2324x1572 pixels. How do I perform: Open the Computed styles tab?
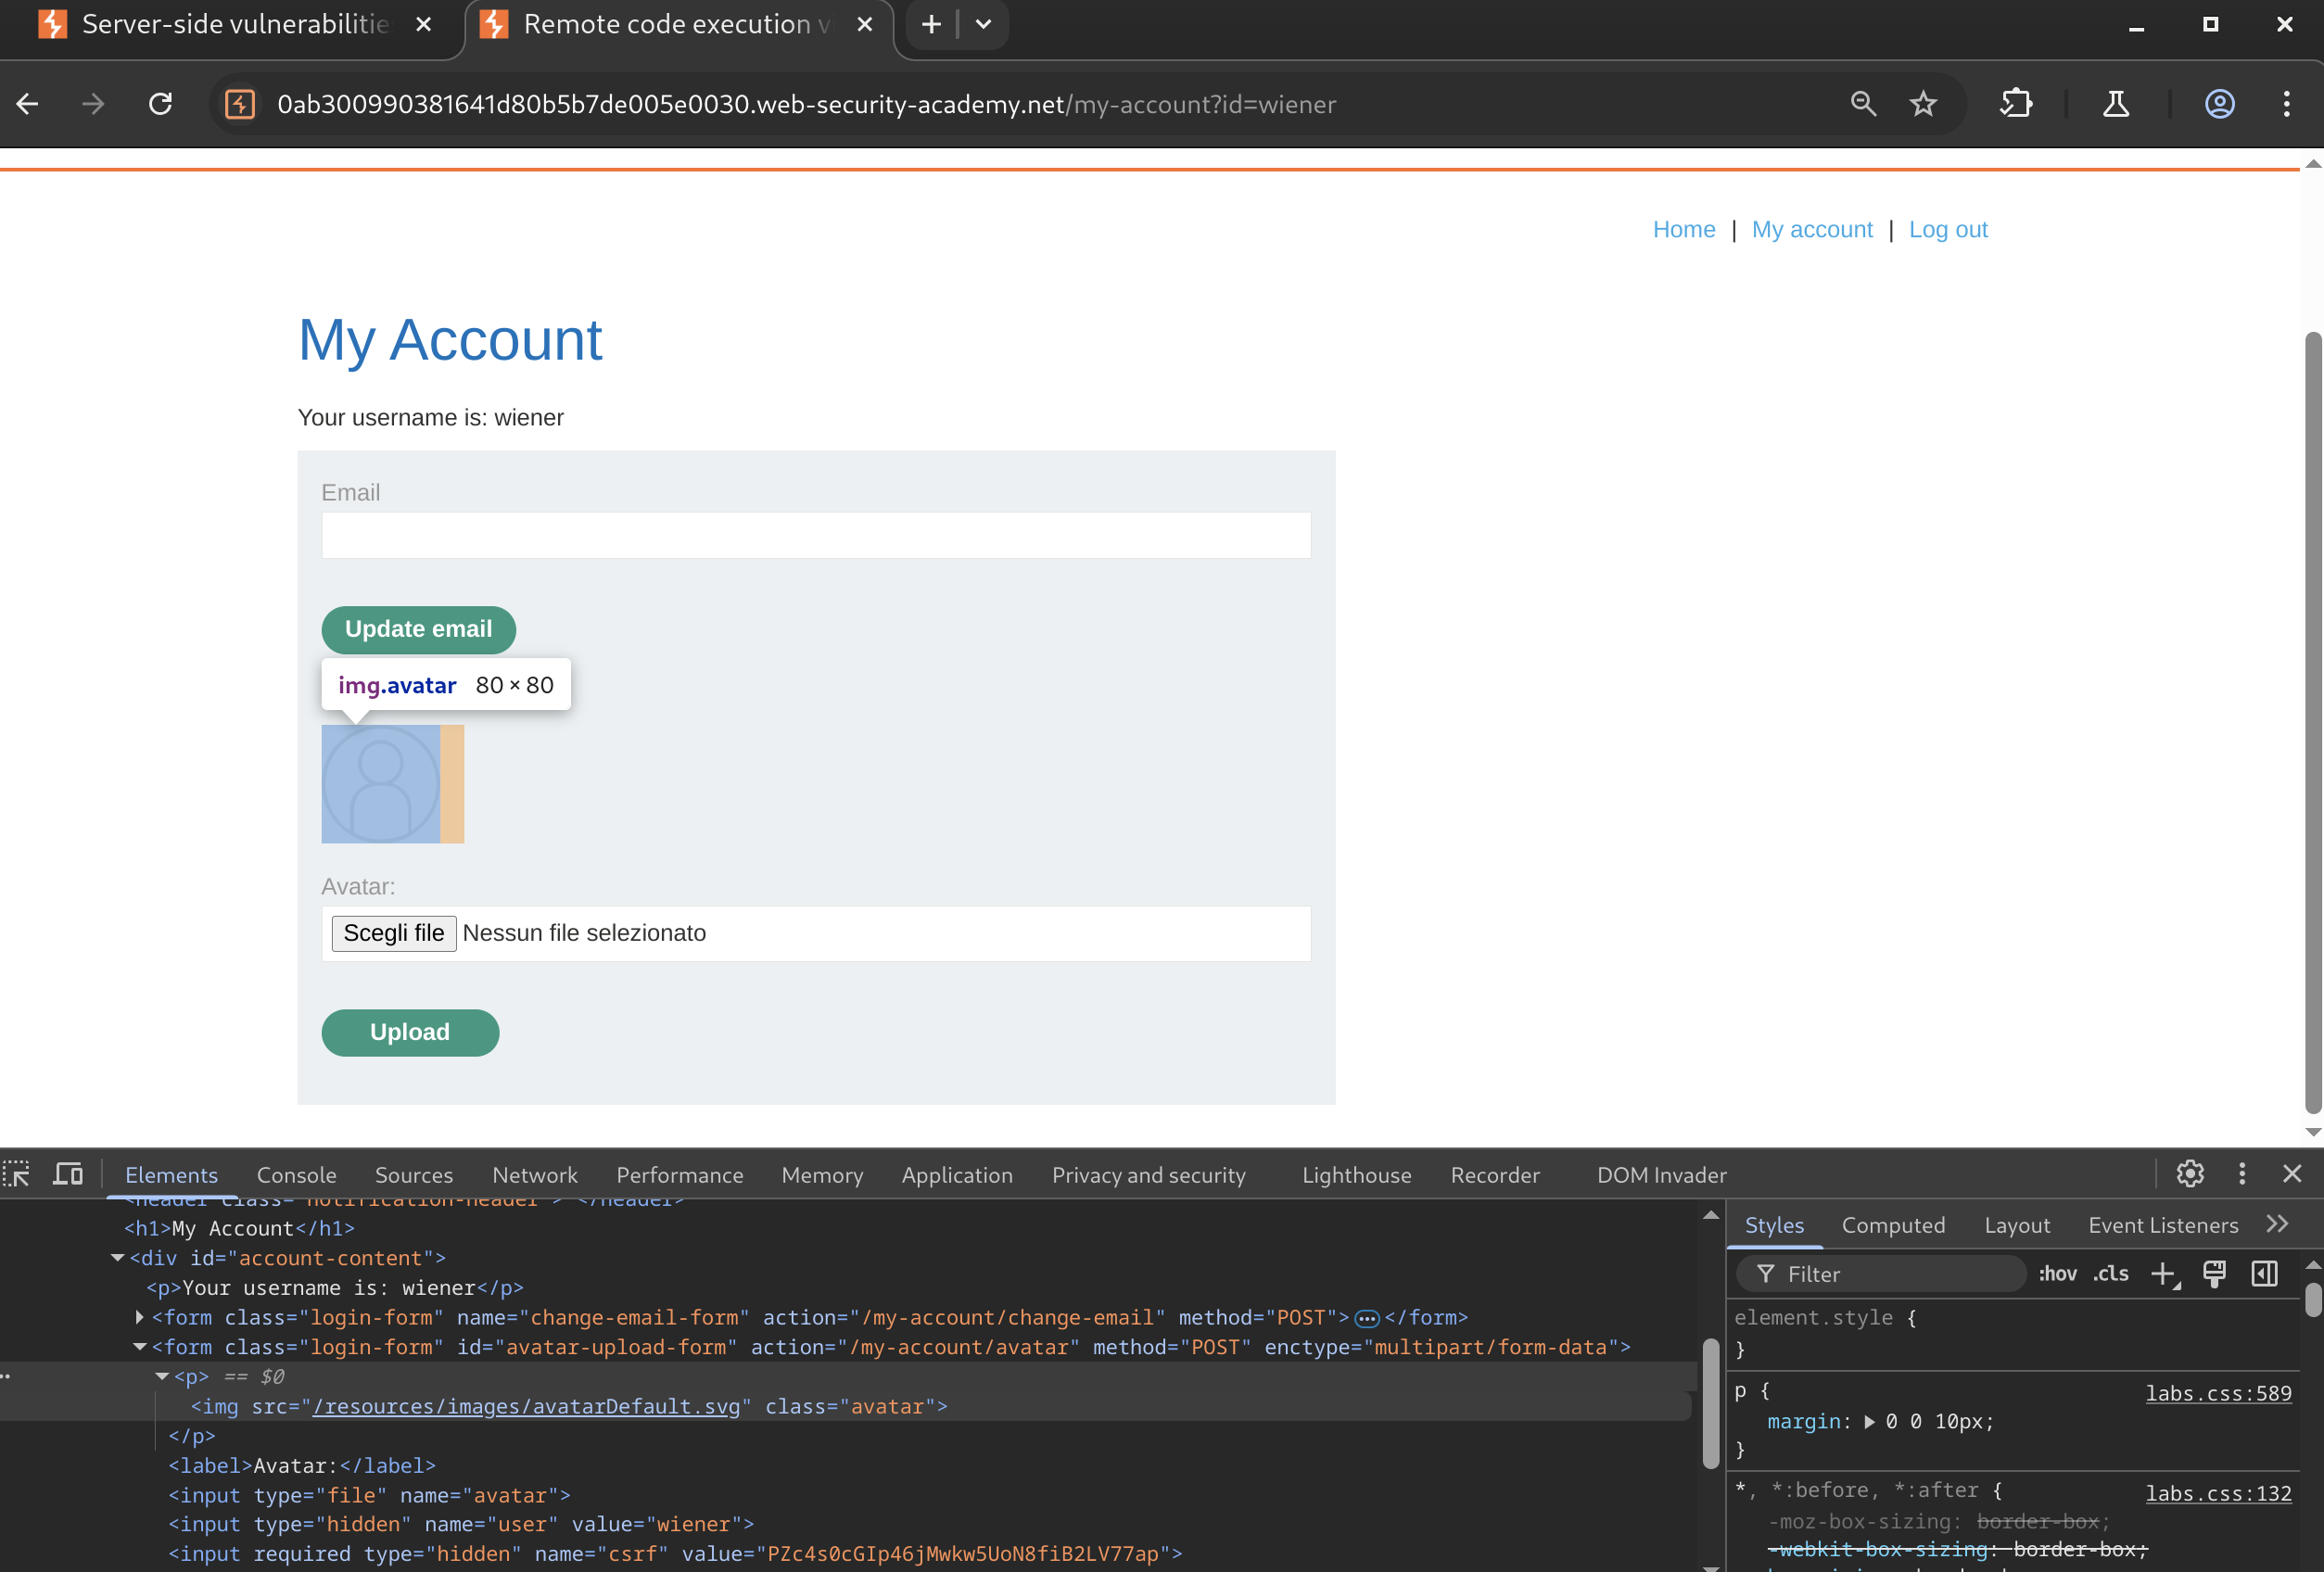click(x=1892, y=1225)
